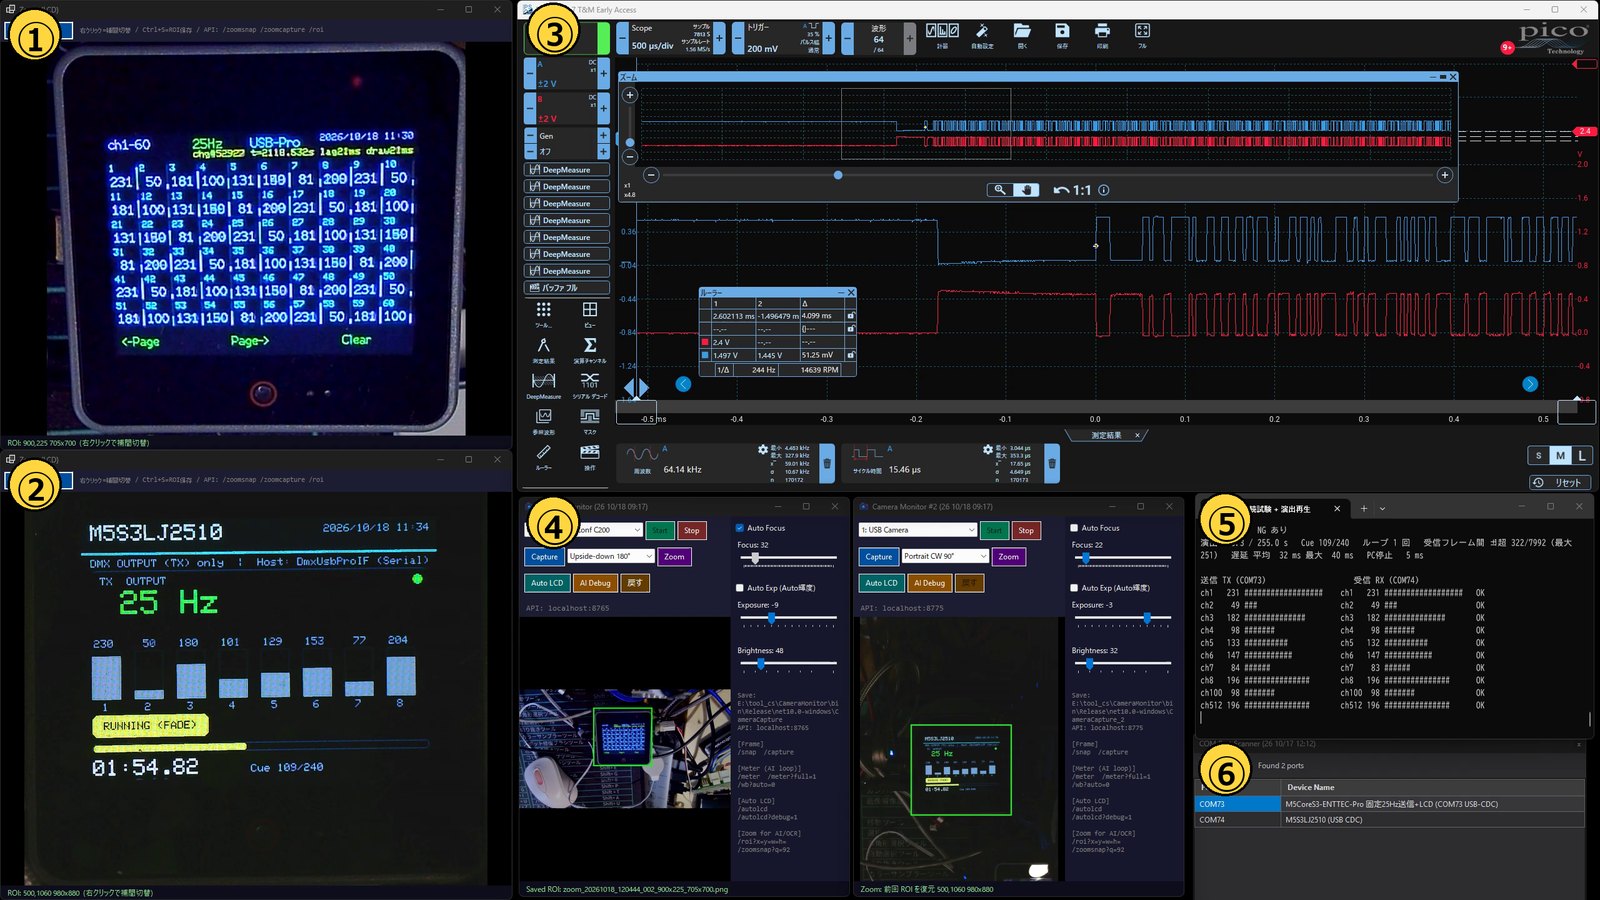
Task: Open the terminal tab list dropdown arrow
Action: [x=1383, y=509]
